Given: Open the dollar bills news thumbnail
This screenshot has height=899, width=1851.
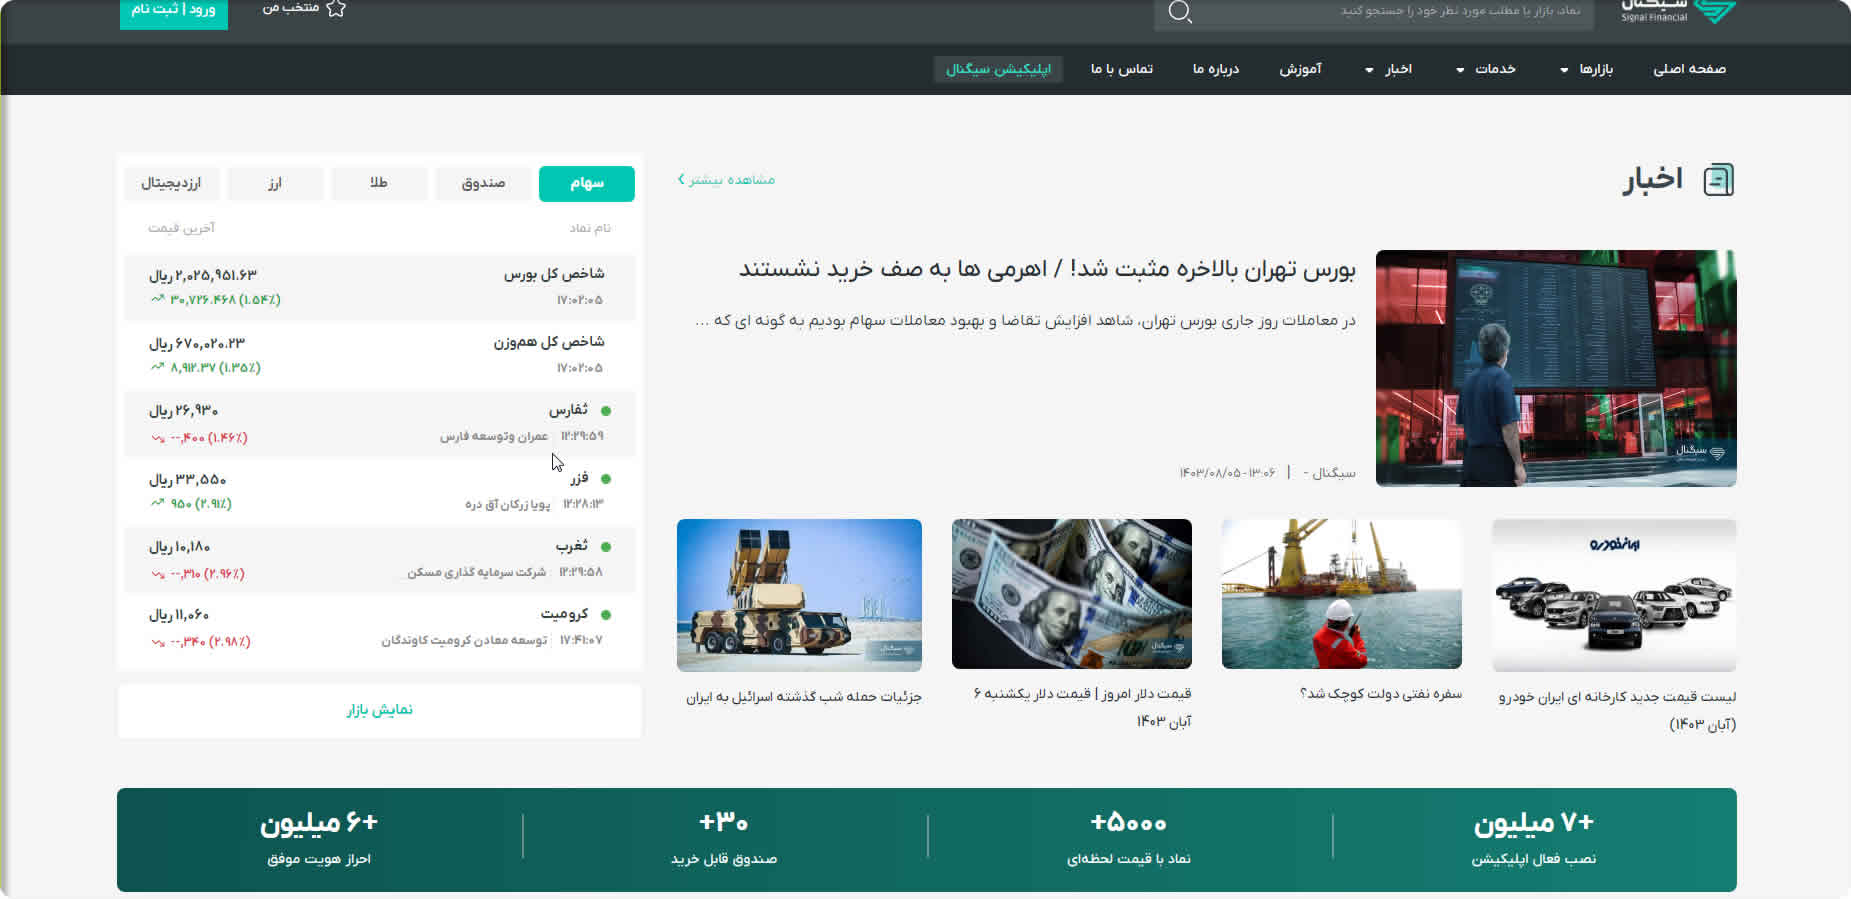Looking at the screenshot, I should (x=1071, y=593).
